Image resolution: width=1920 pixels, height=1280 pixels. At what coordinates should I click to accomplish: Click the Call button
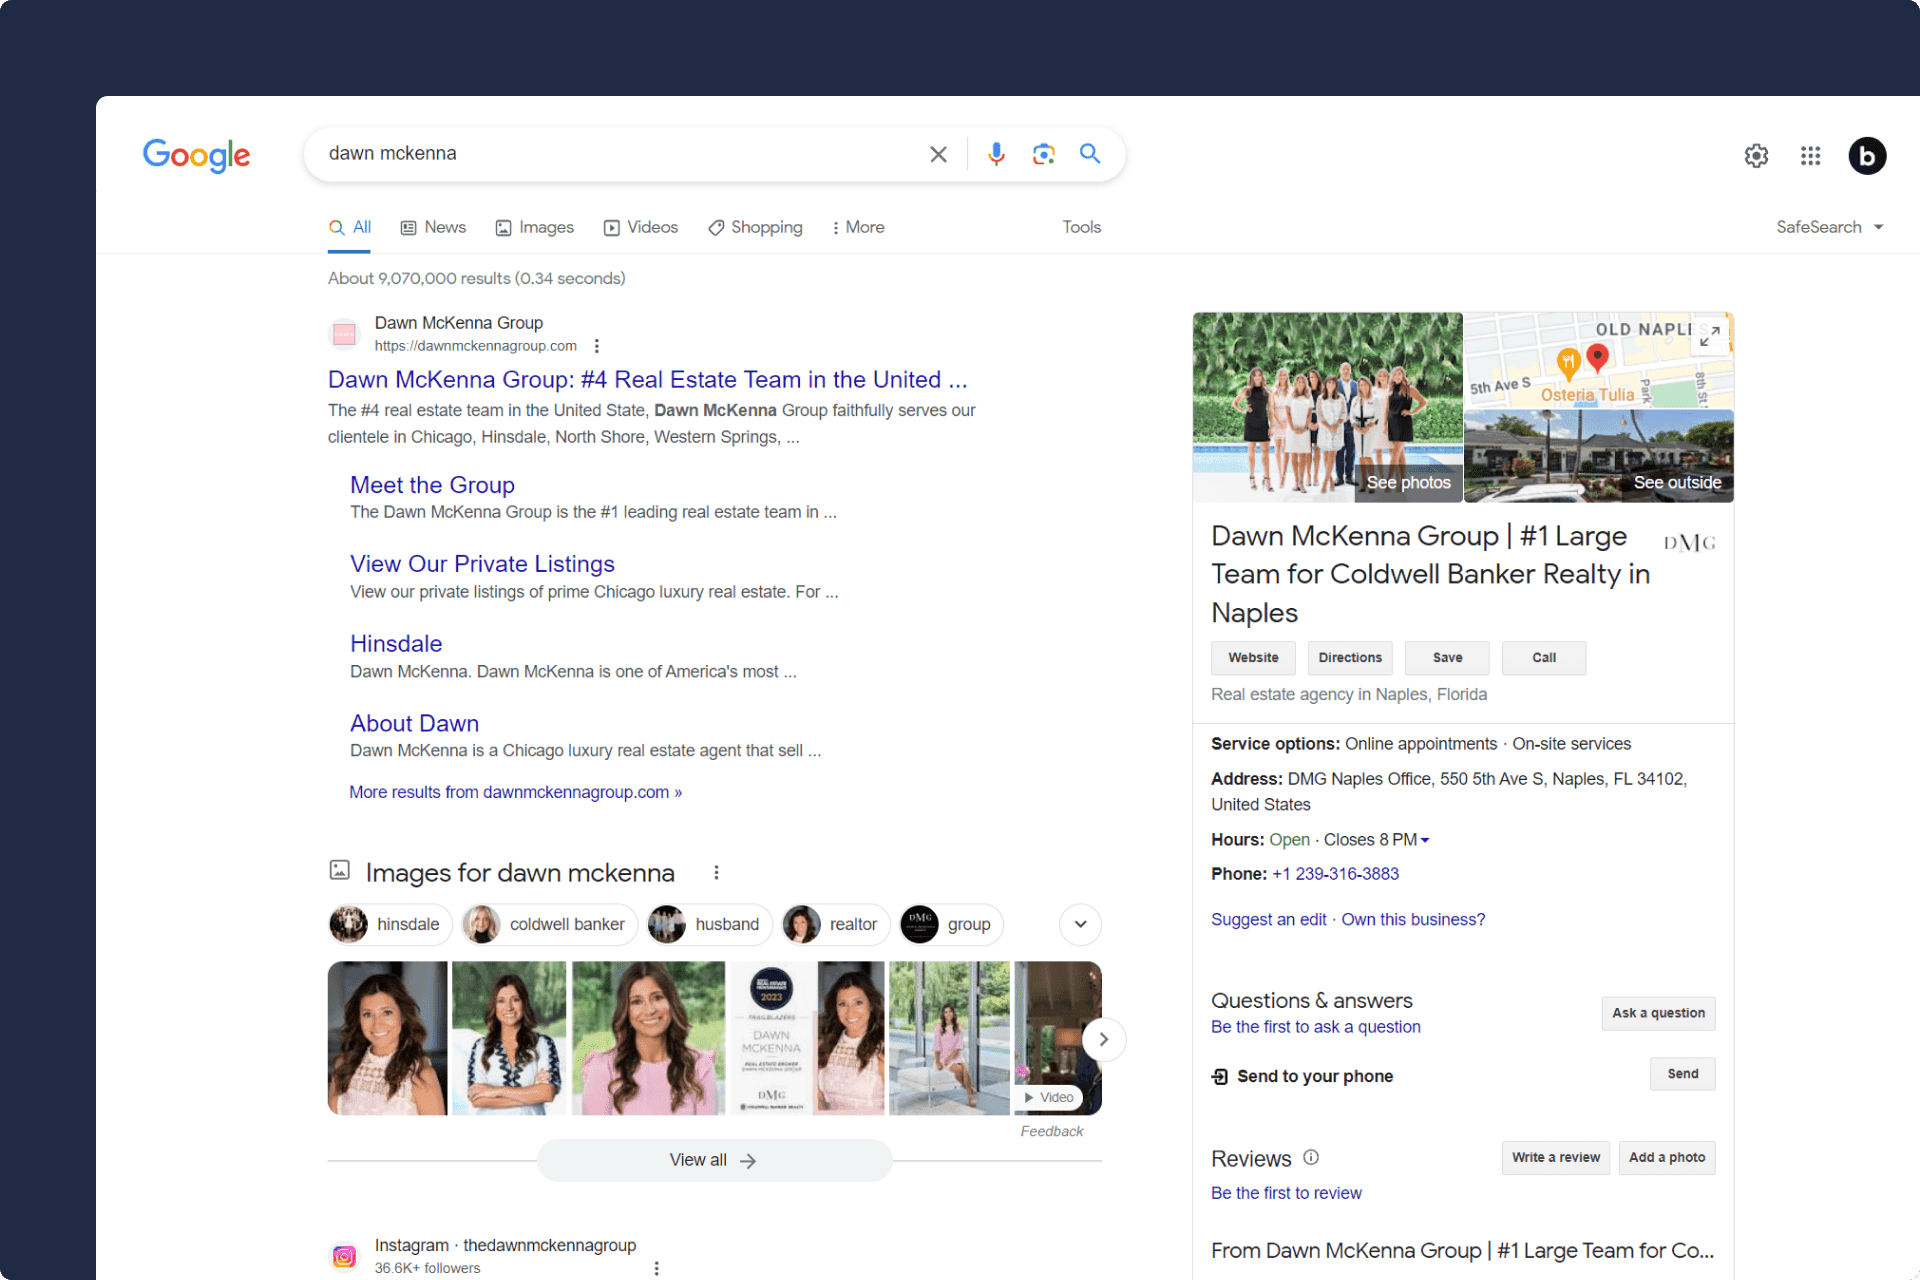[x=1544, y=658]
